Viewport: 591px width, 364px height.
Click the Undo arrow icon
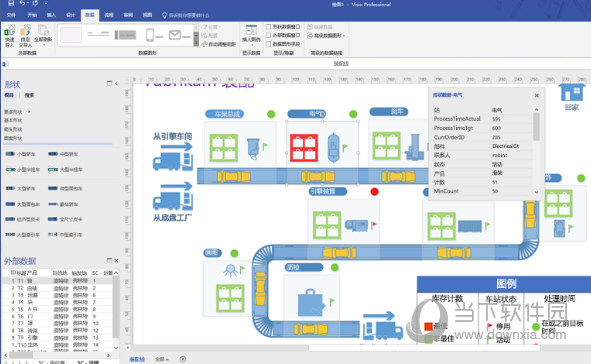tap(22, 3)
